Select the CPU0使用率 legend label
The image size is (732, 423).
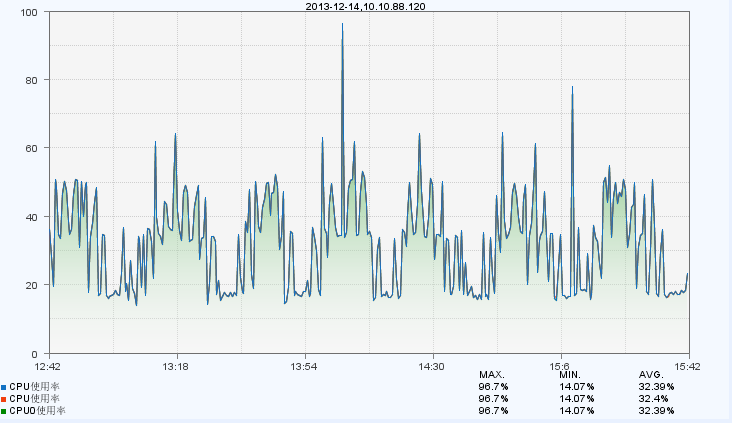(x=37, y=411)
